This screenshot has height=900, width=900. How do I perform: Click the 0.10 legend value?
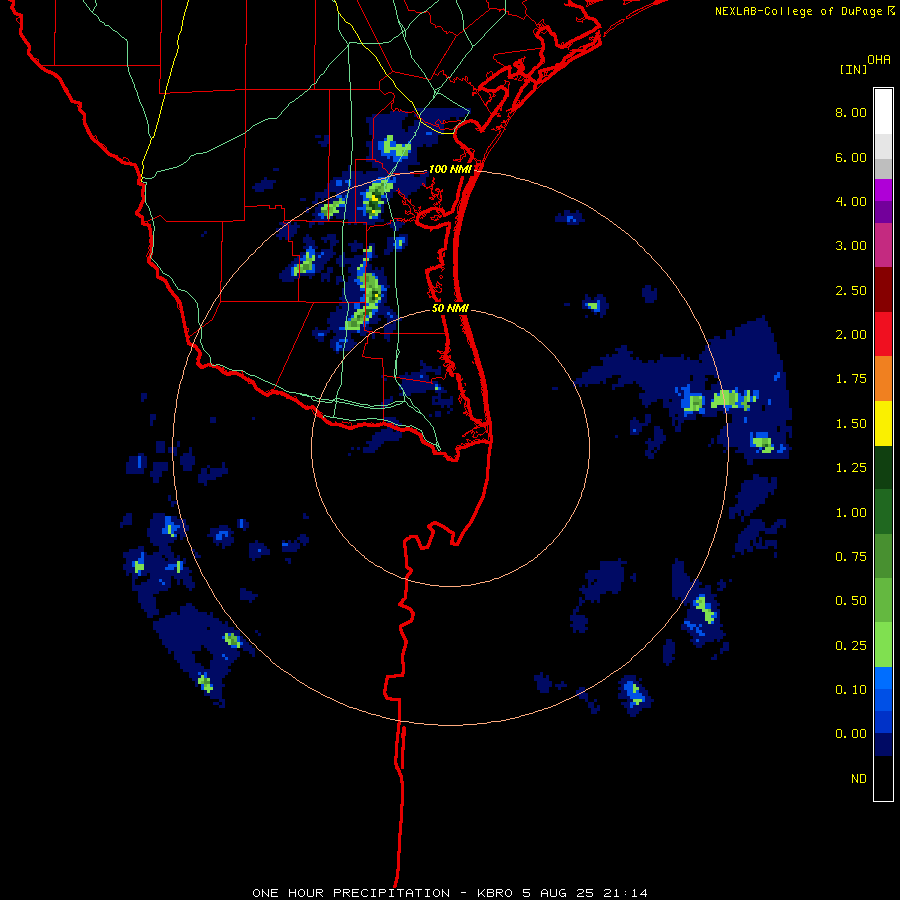[x=851, y=690]
